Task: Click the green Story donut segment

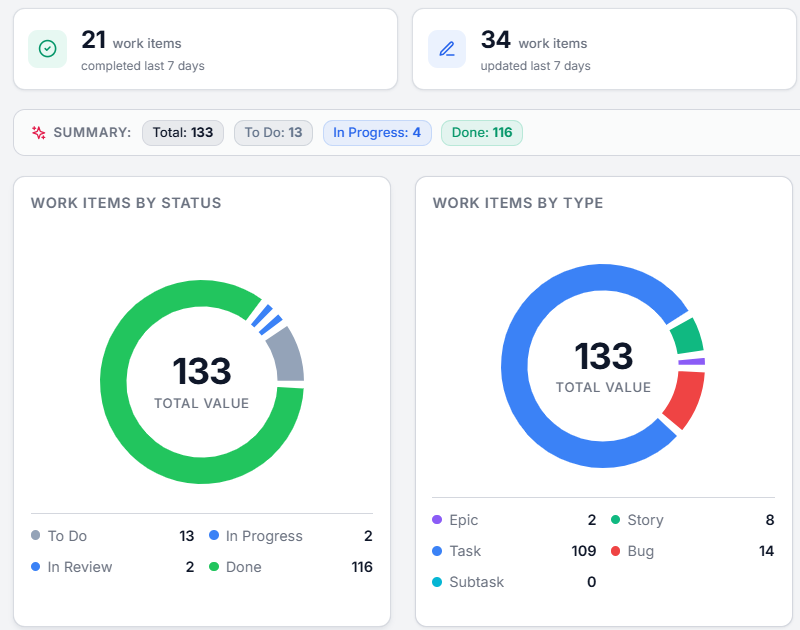Action: (x=687, y=336)
